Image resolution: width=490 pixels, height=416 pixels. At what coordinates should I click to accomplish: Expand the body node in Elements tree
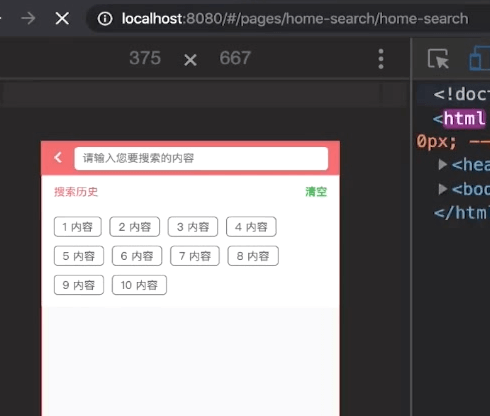click(442, 189)
